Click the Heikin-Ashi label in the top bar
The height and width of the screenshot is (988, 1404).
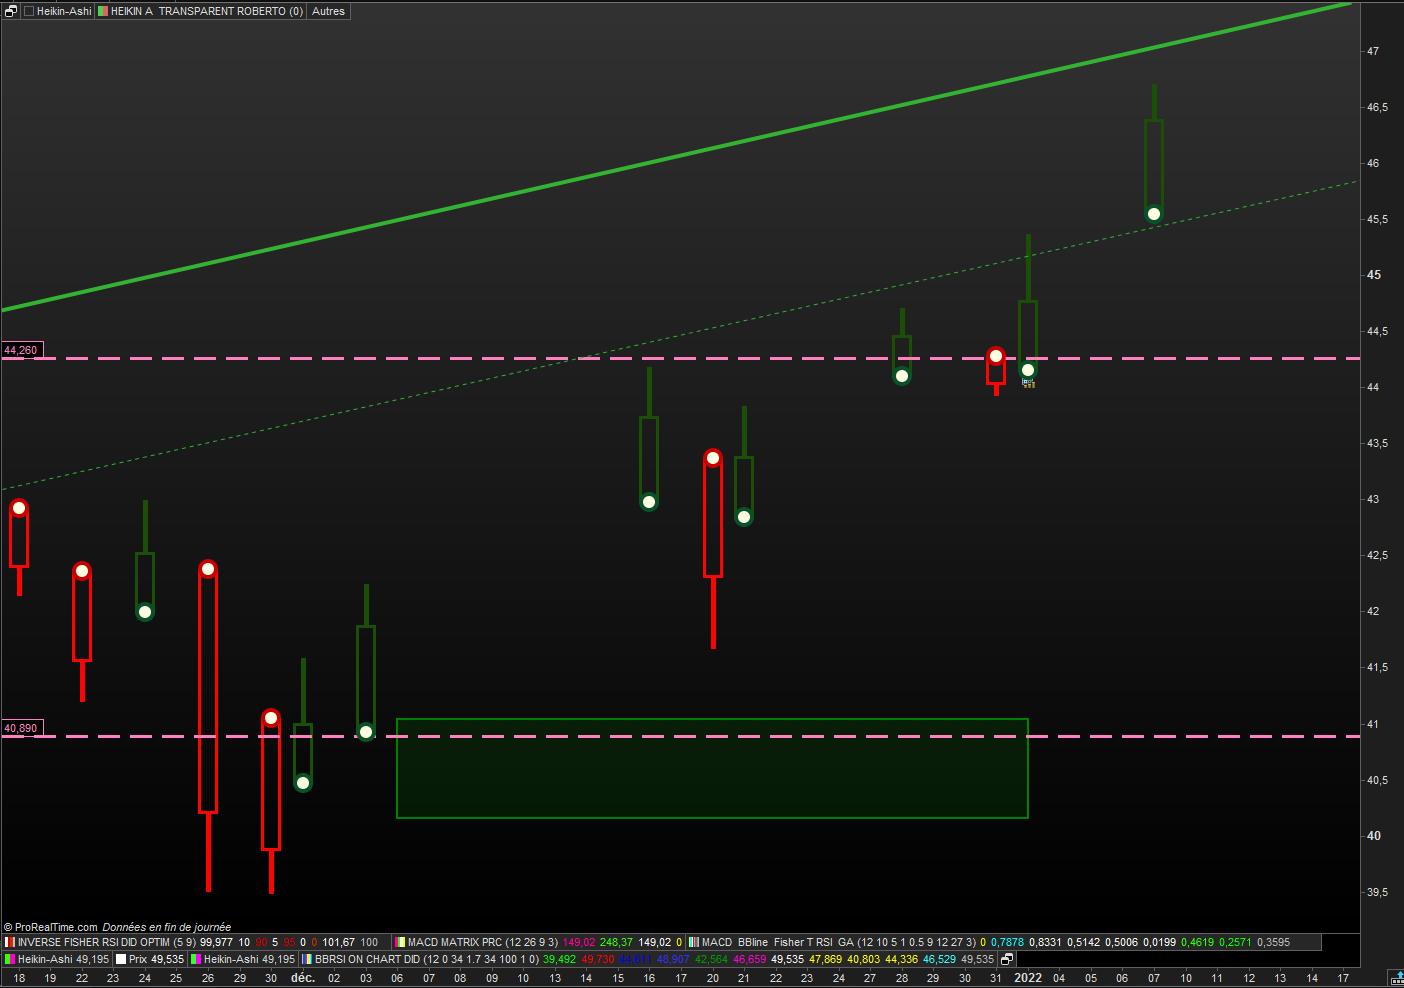pyautogui.click(x=64, y=11)
